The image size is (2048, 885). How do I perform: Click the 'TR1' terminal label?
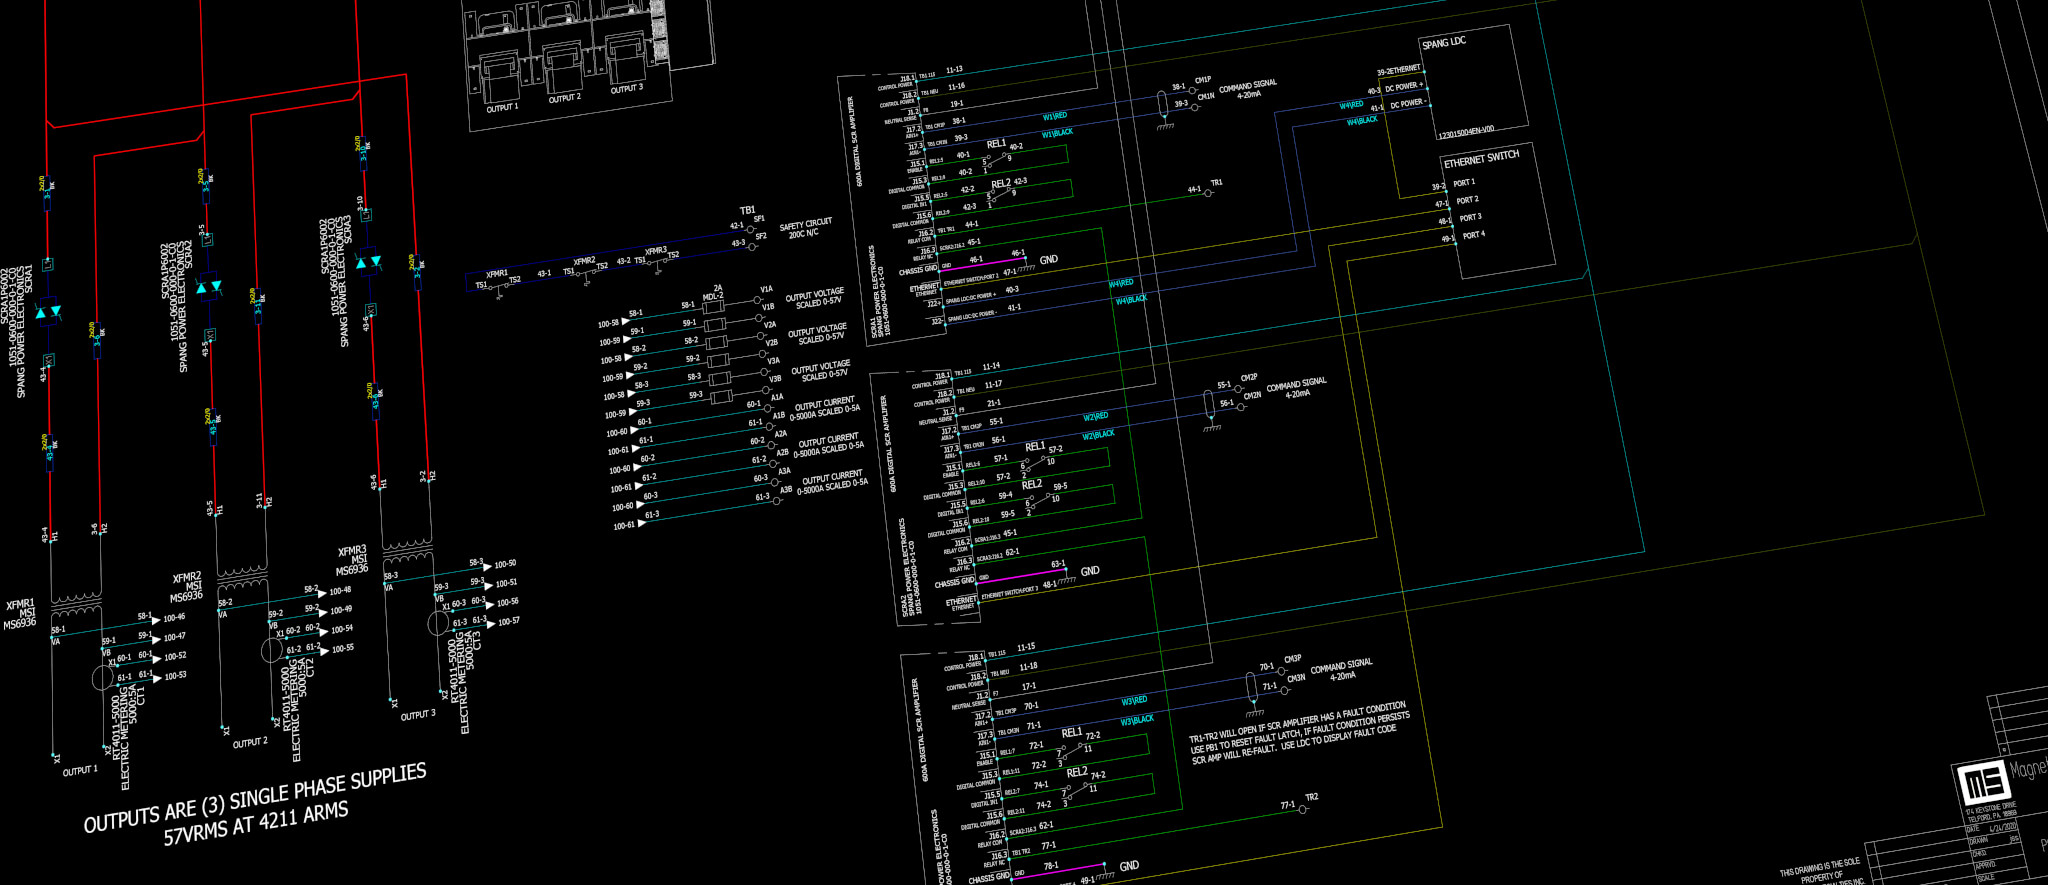click(x=1216, y=183)
